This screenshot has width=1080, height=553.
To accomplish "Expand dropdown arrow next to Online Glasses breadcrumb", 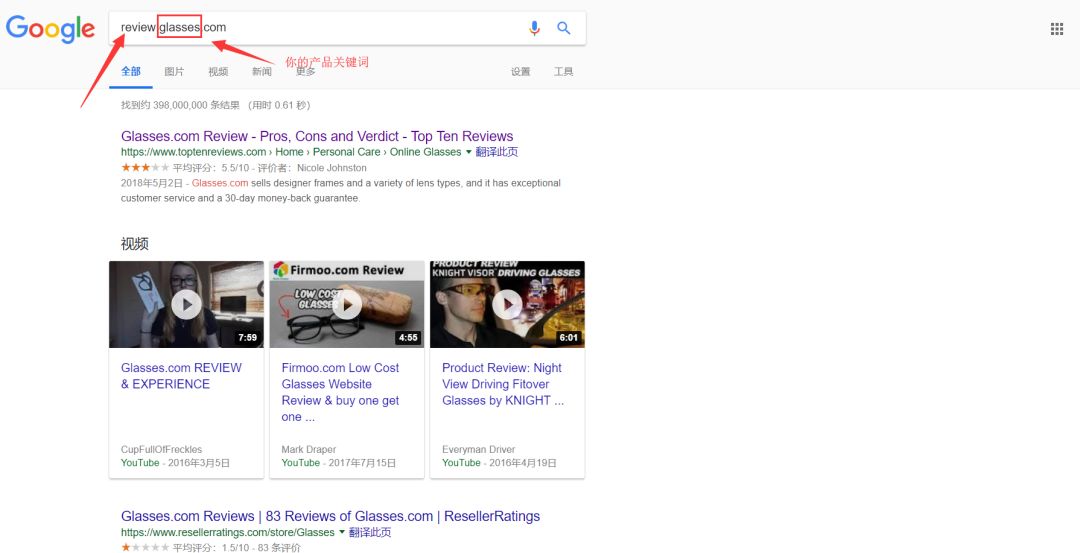I will click(x=469, y=152).
